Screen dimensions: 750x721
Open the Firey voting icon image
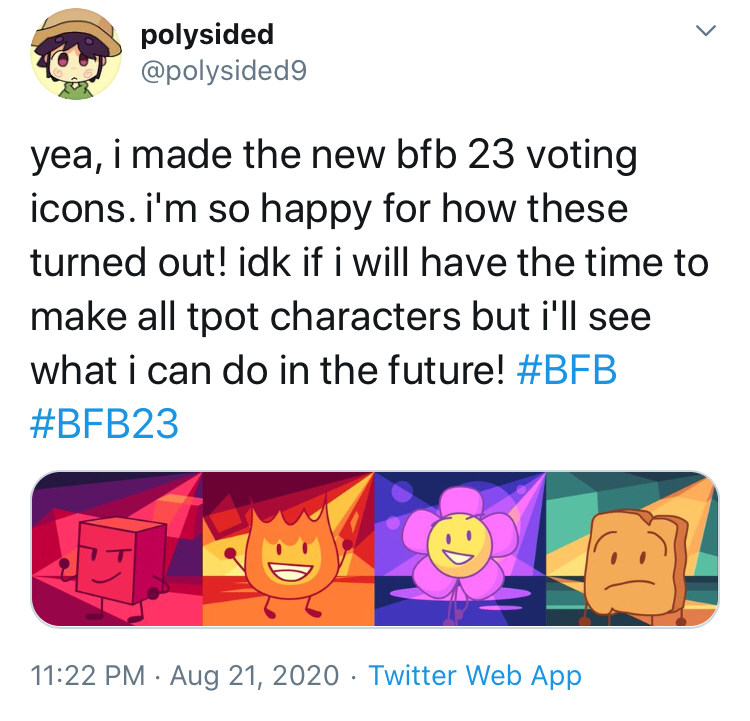tap(288, 550)
